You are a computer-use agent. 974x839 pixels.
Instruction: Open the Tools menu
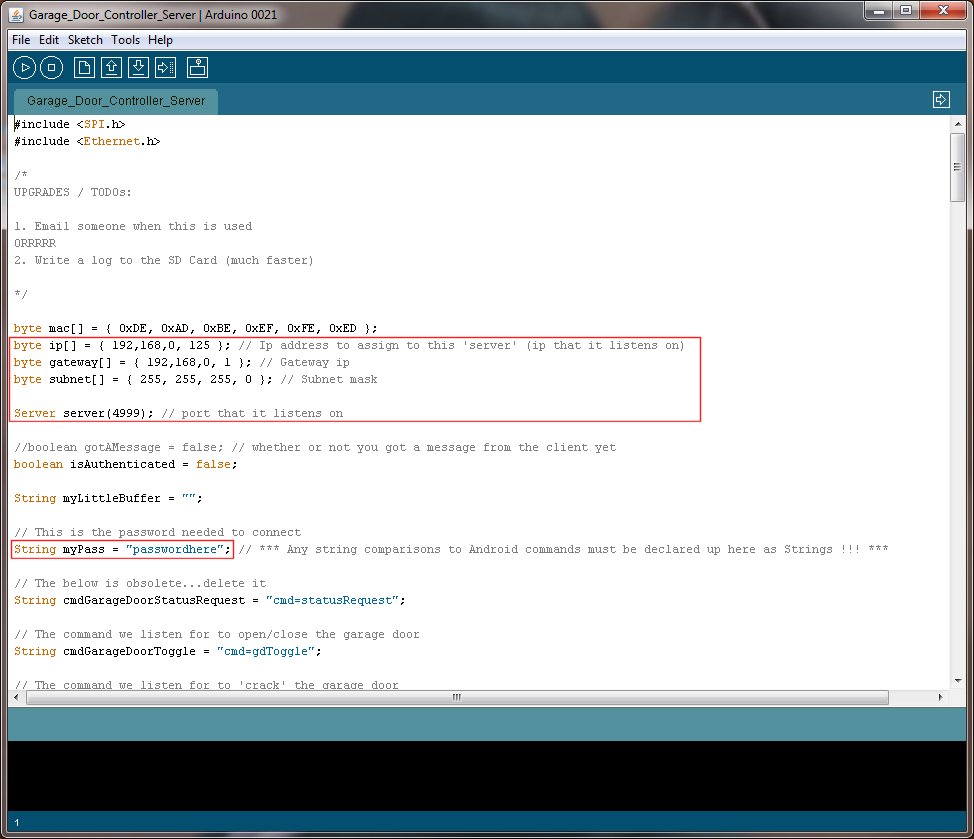(125, 40)
